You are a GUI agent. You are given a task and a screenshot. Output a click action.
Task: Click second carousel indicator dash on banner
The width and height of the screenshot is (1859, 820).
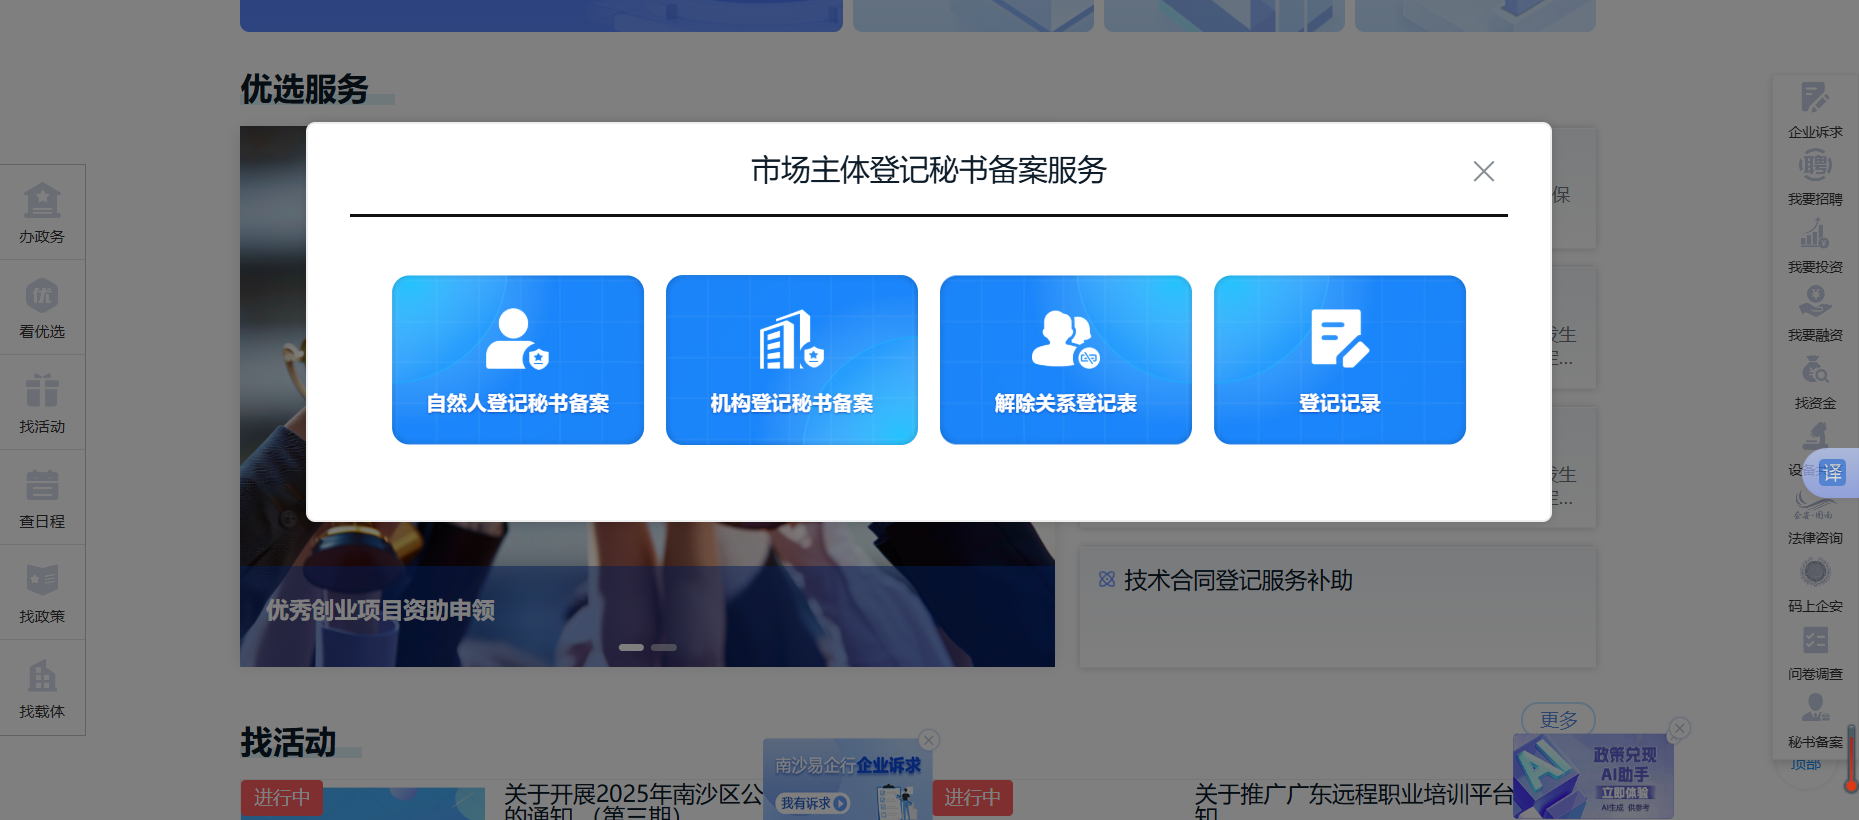[664, 647]
